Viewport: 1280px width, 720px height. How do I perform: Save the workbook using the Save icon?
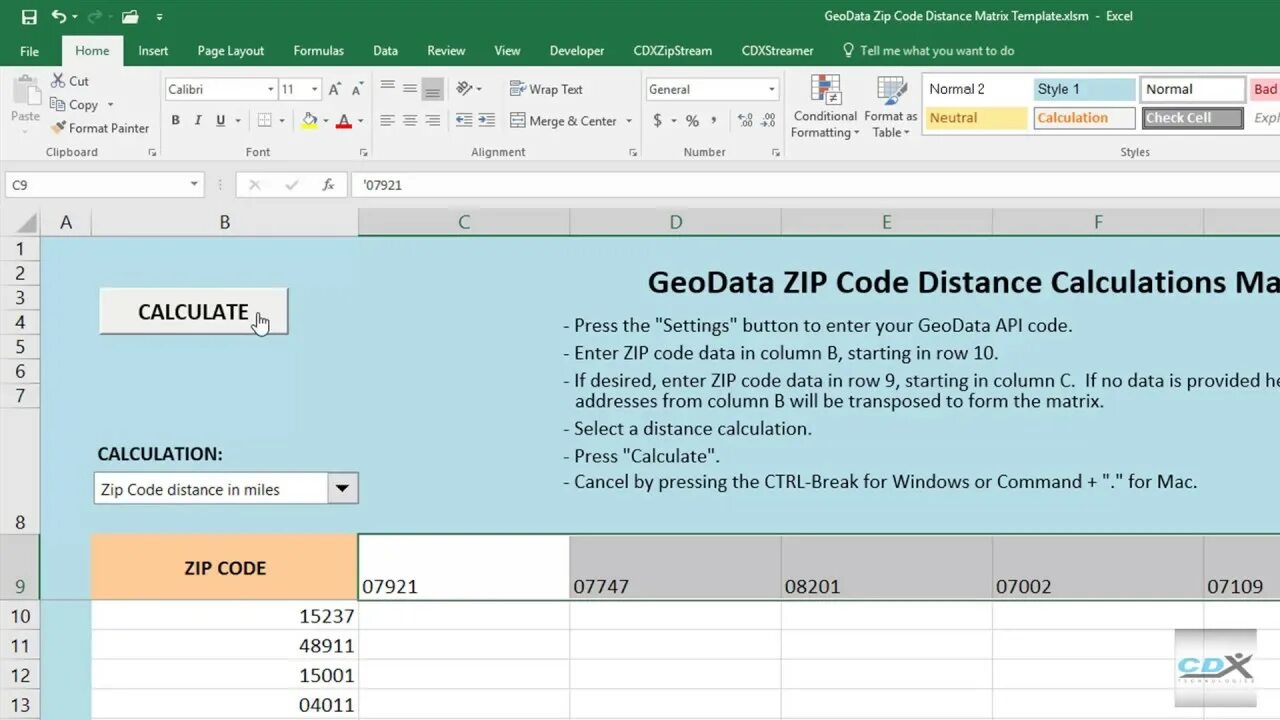tap(29, 16)
